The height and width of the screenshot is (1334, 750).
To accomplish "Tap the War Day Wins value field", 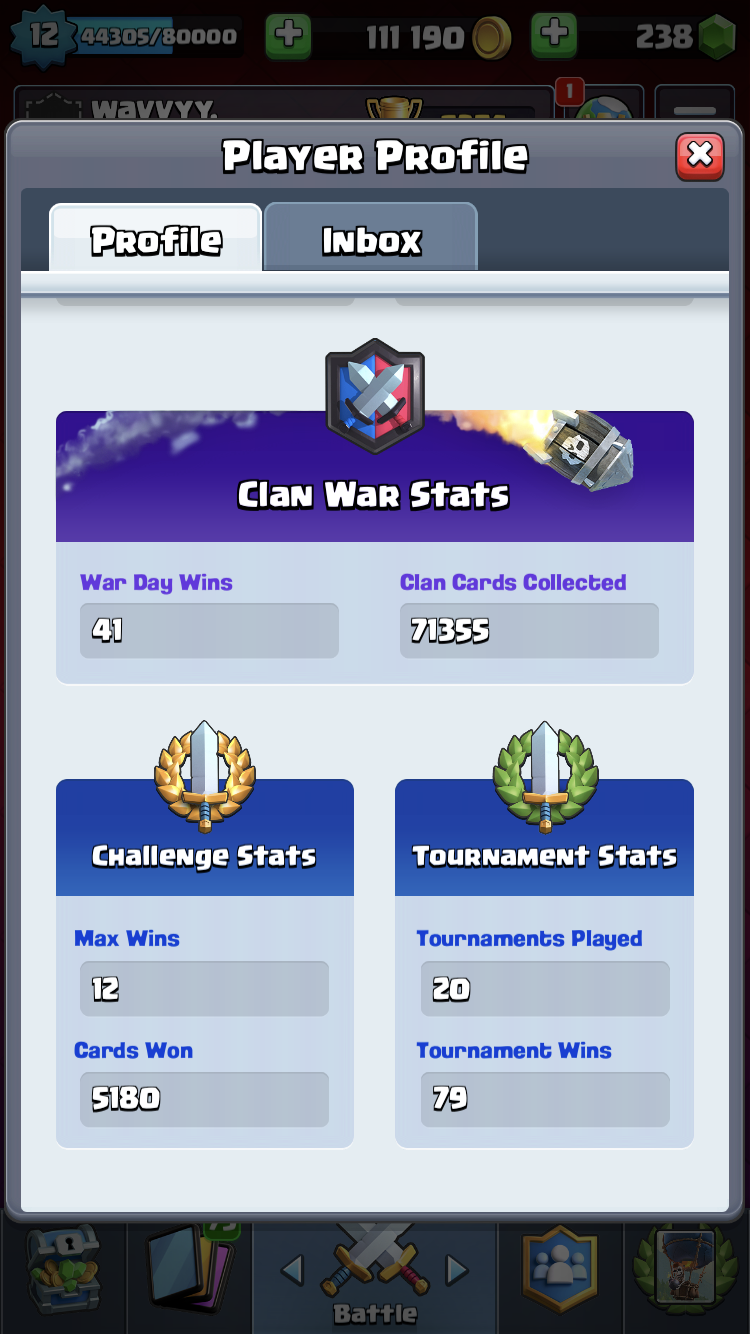I will pos(209,630).
